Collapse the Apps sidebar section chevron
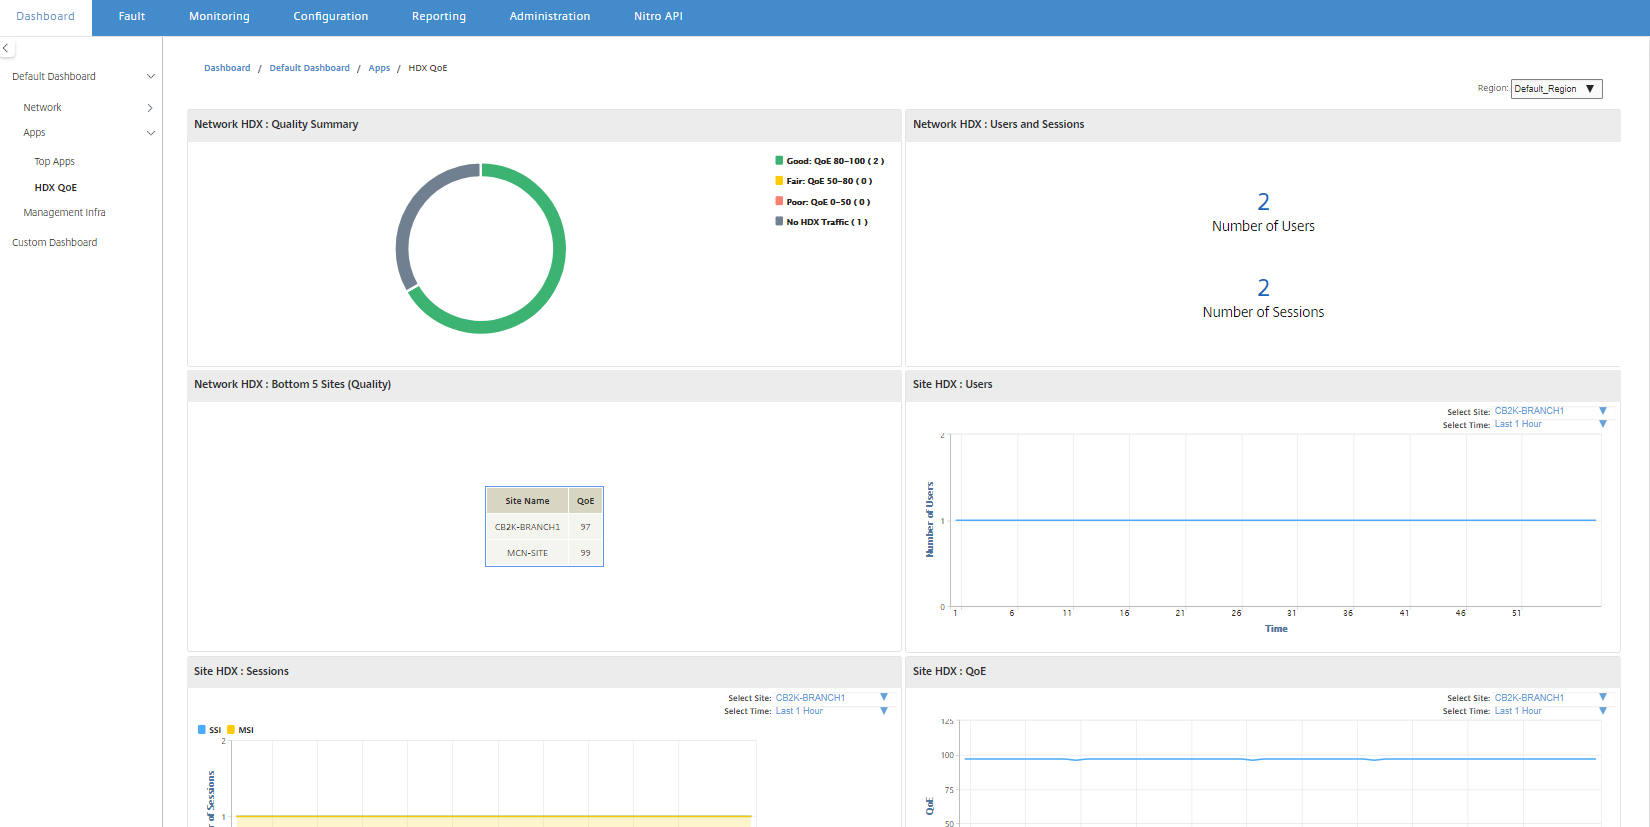This screenshot has height=827, width=1650. click(151, 133)
